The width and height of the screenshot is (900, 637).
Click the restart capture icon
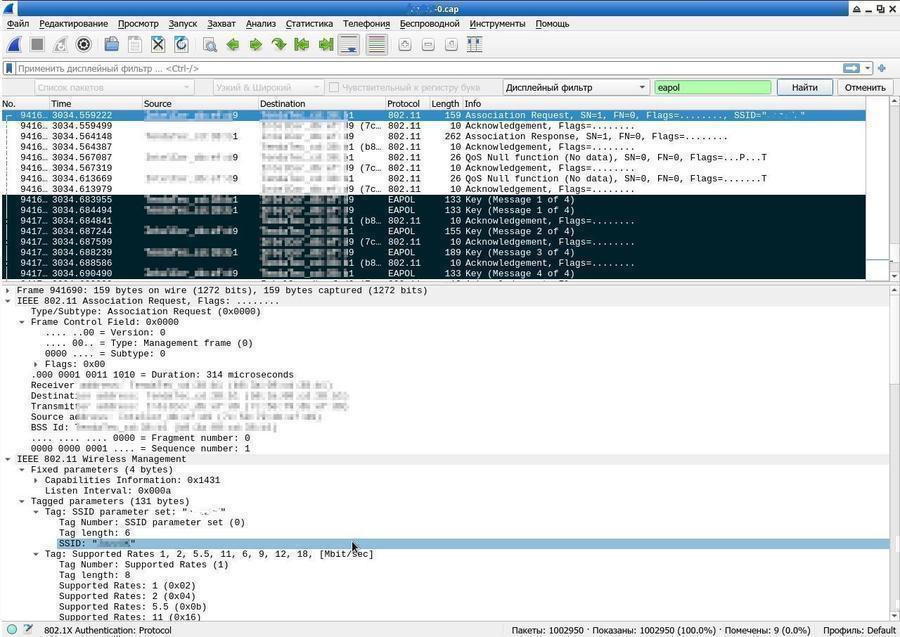(60, 45)
